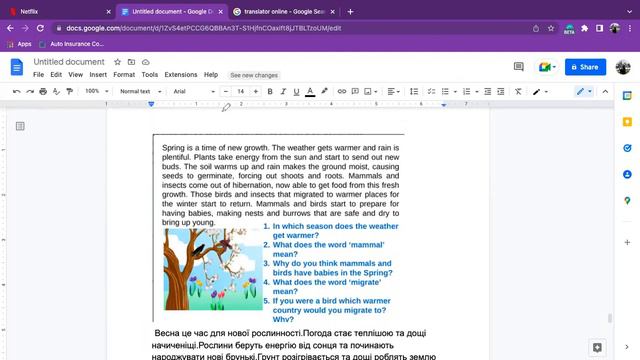Show document outline icon
Screen dimensions: 640x360
[20, 126]
